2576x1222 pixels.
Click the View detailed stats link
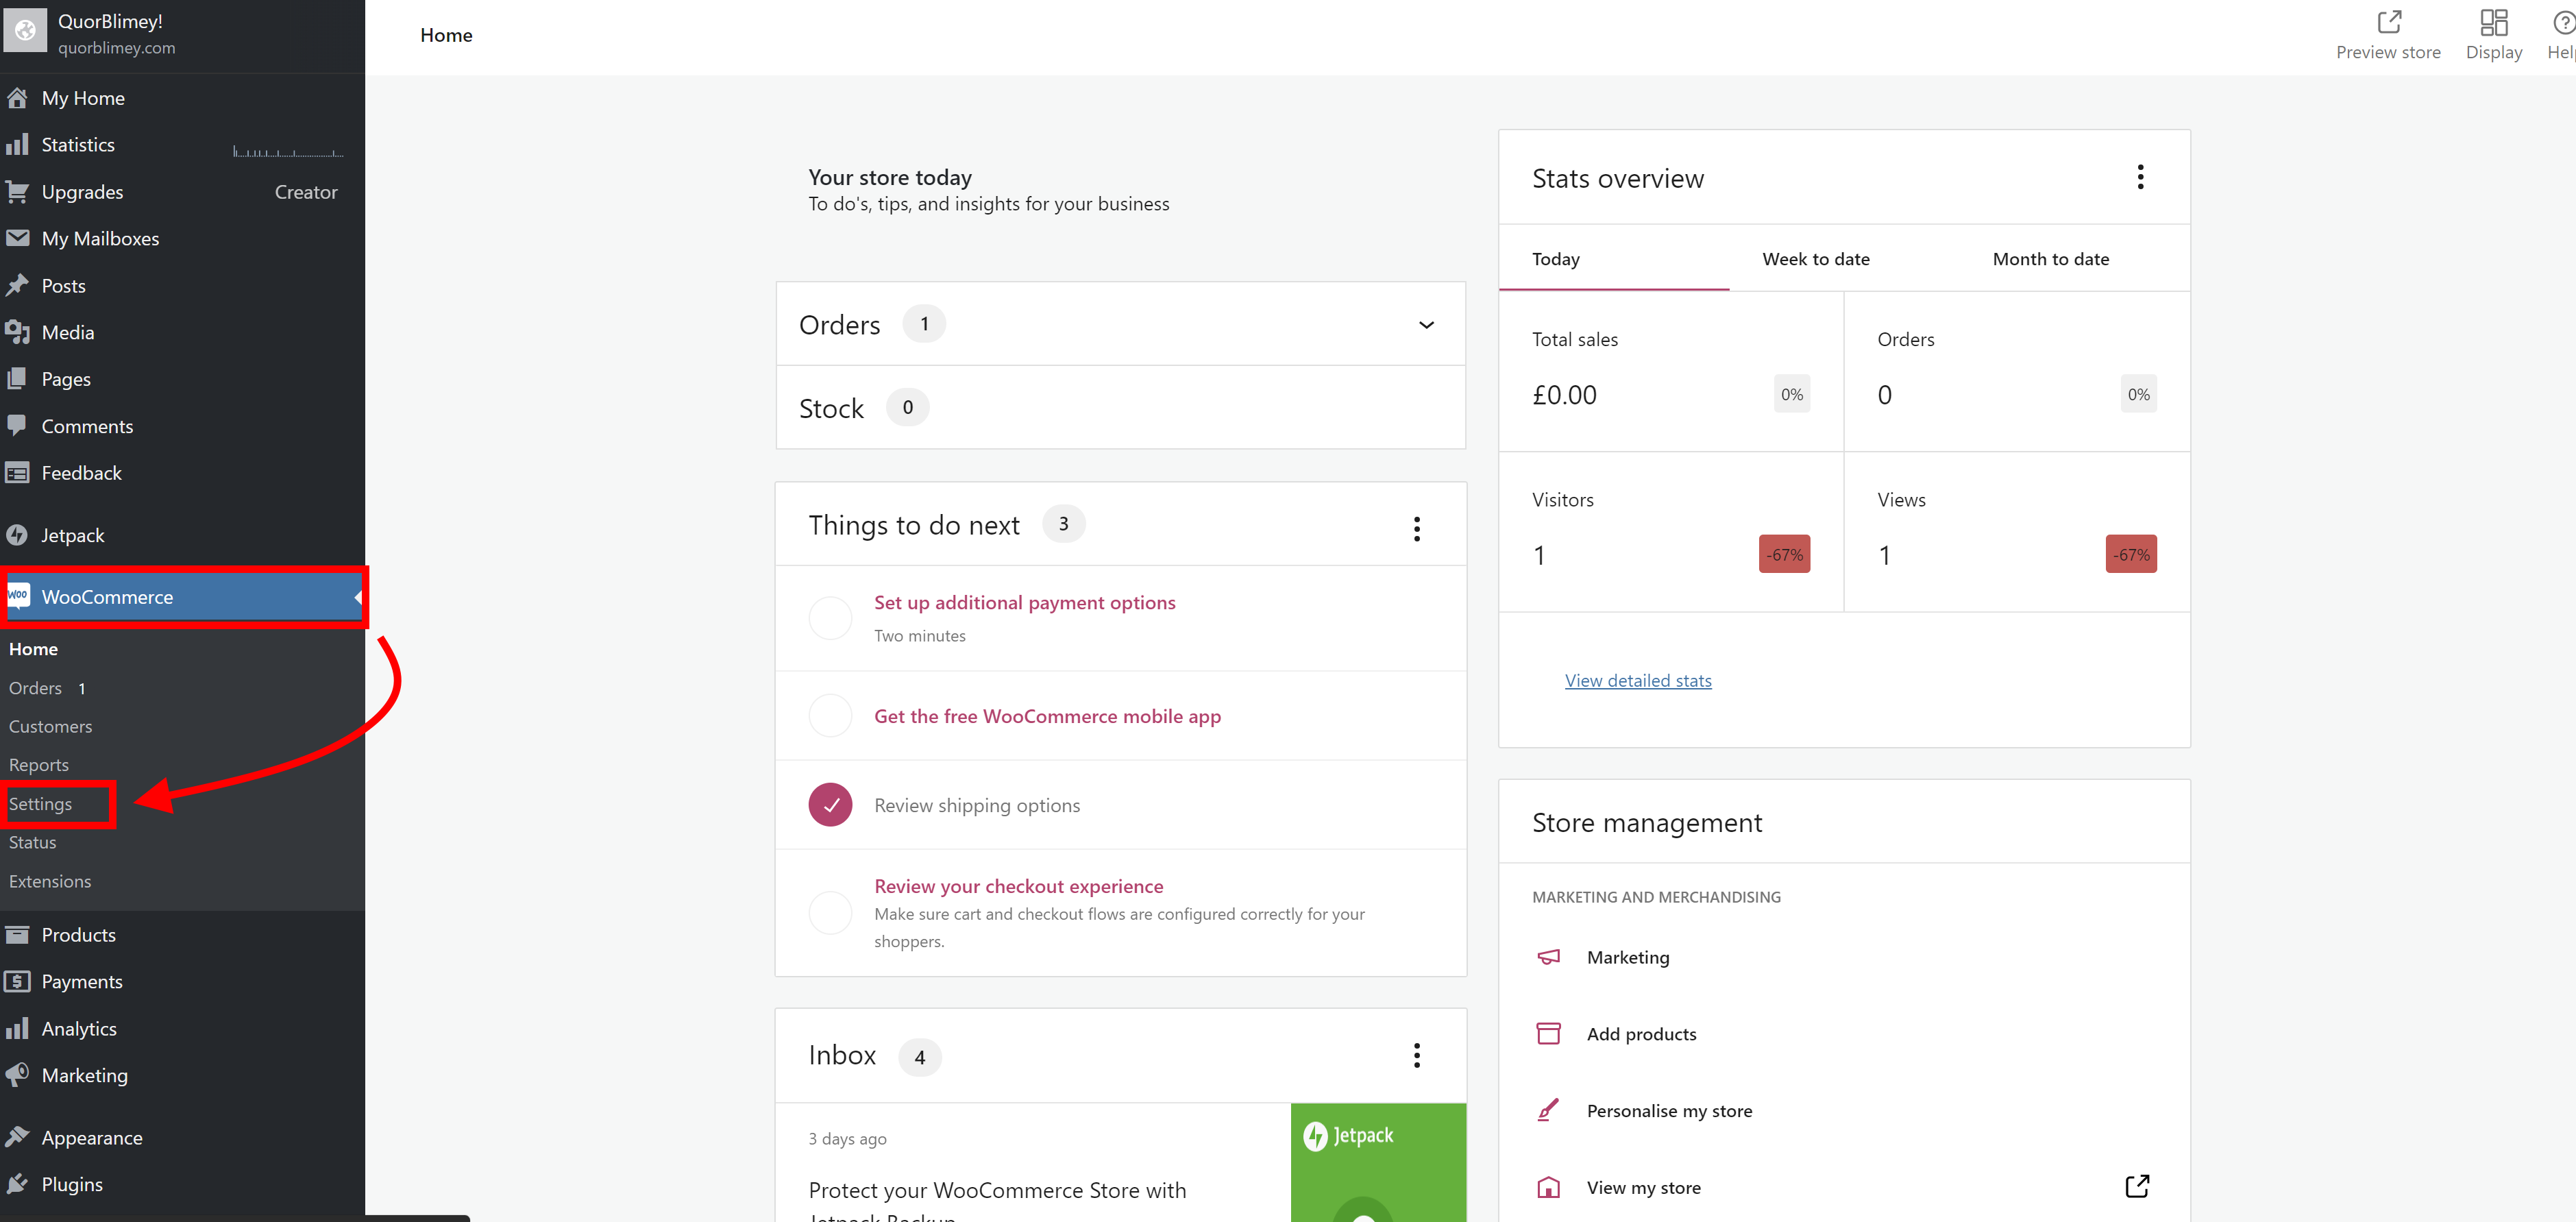(1638, 680)
